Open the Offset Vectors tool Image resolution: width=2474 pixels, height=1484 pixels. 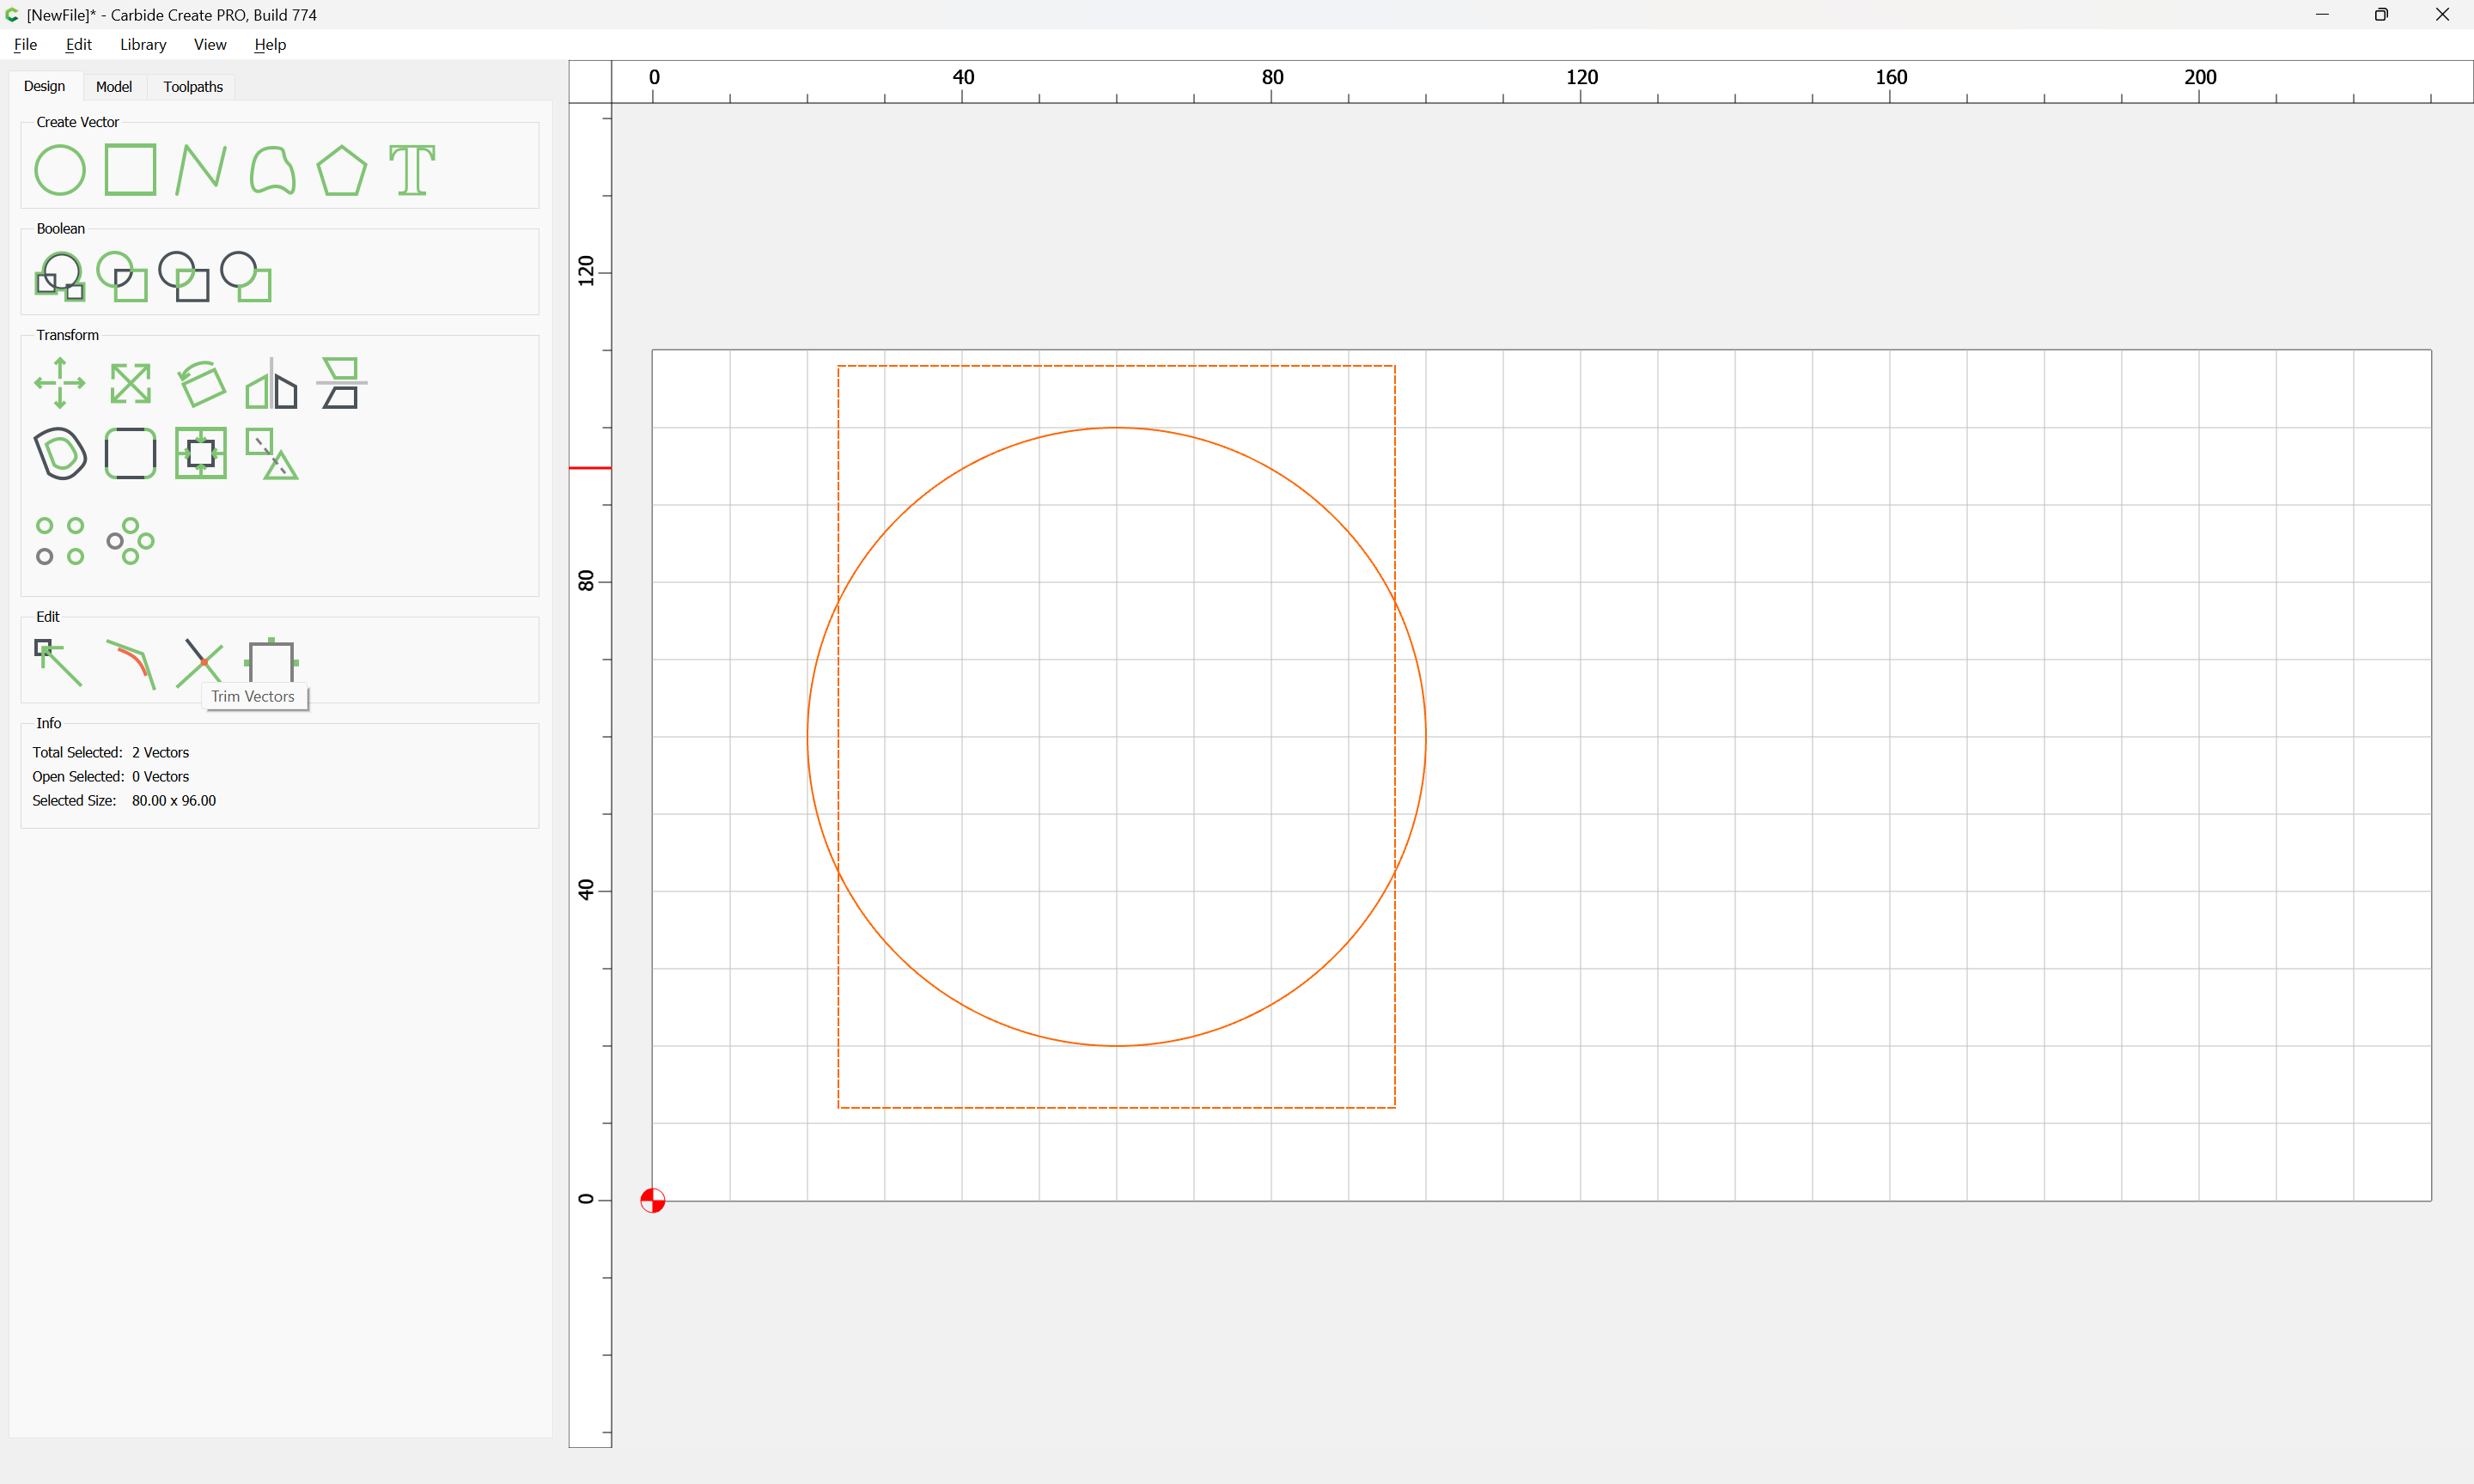(60, 453)
